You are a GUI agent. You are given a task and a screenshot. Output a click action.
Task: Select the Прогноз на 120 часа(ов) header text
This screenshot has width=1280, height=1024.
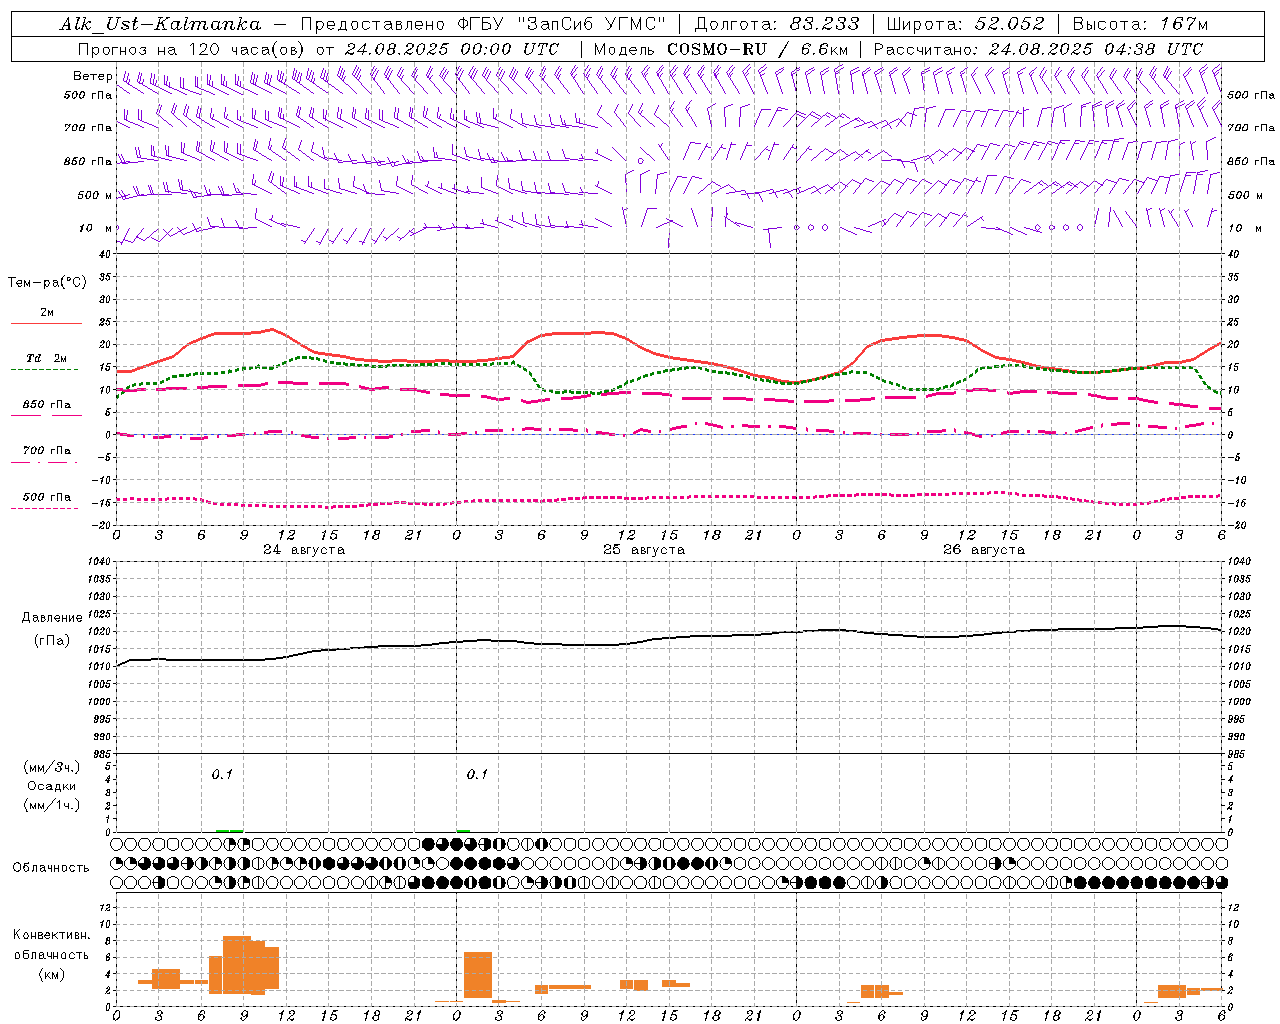pos(192,49)
